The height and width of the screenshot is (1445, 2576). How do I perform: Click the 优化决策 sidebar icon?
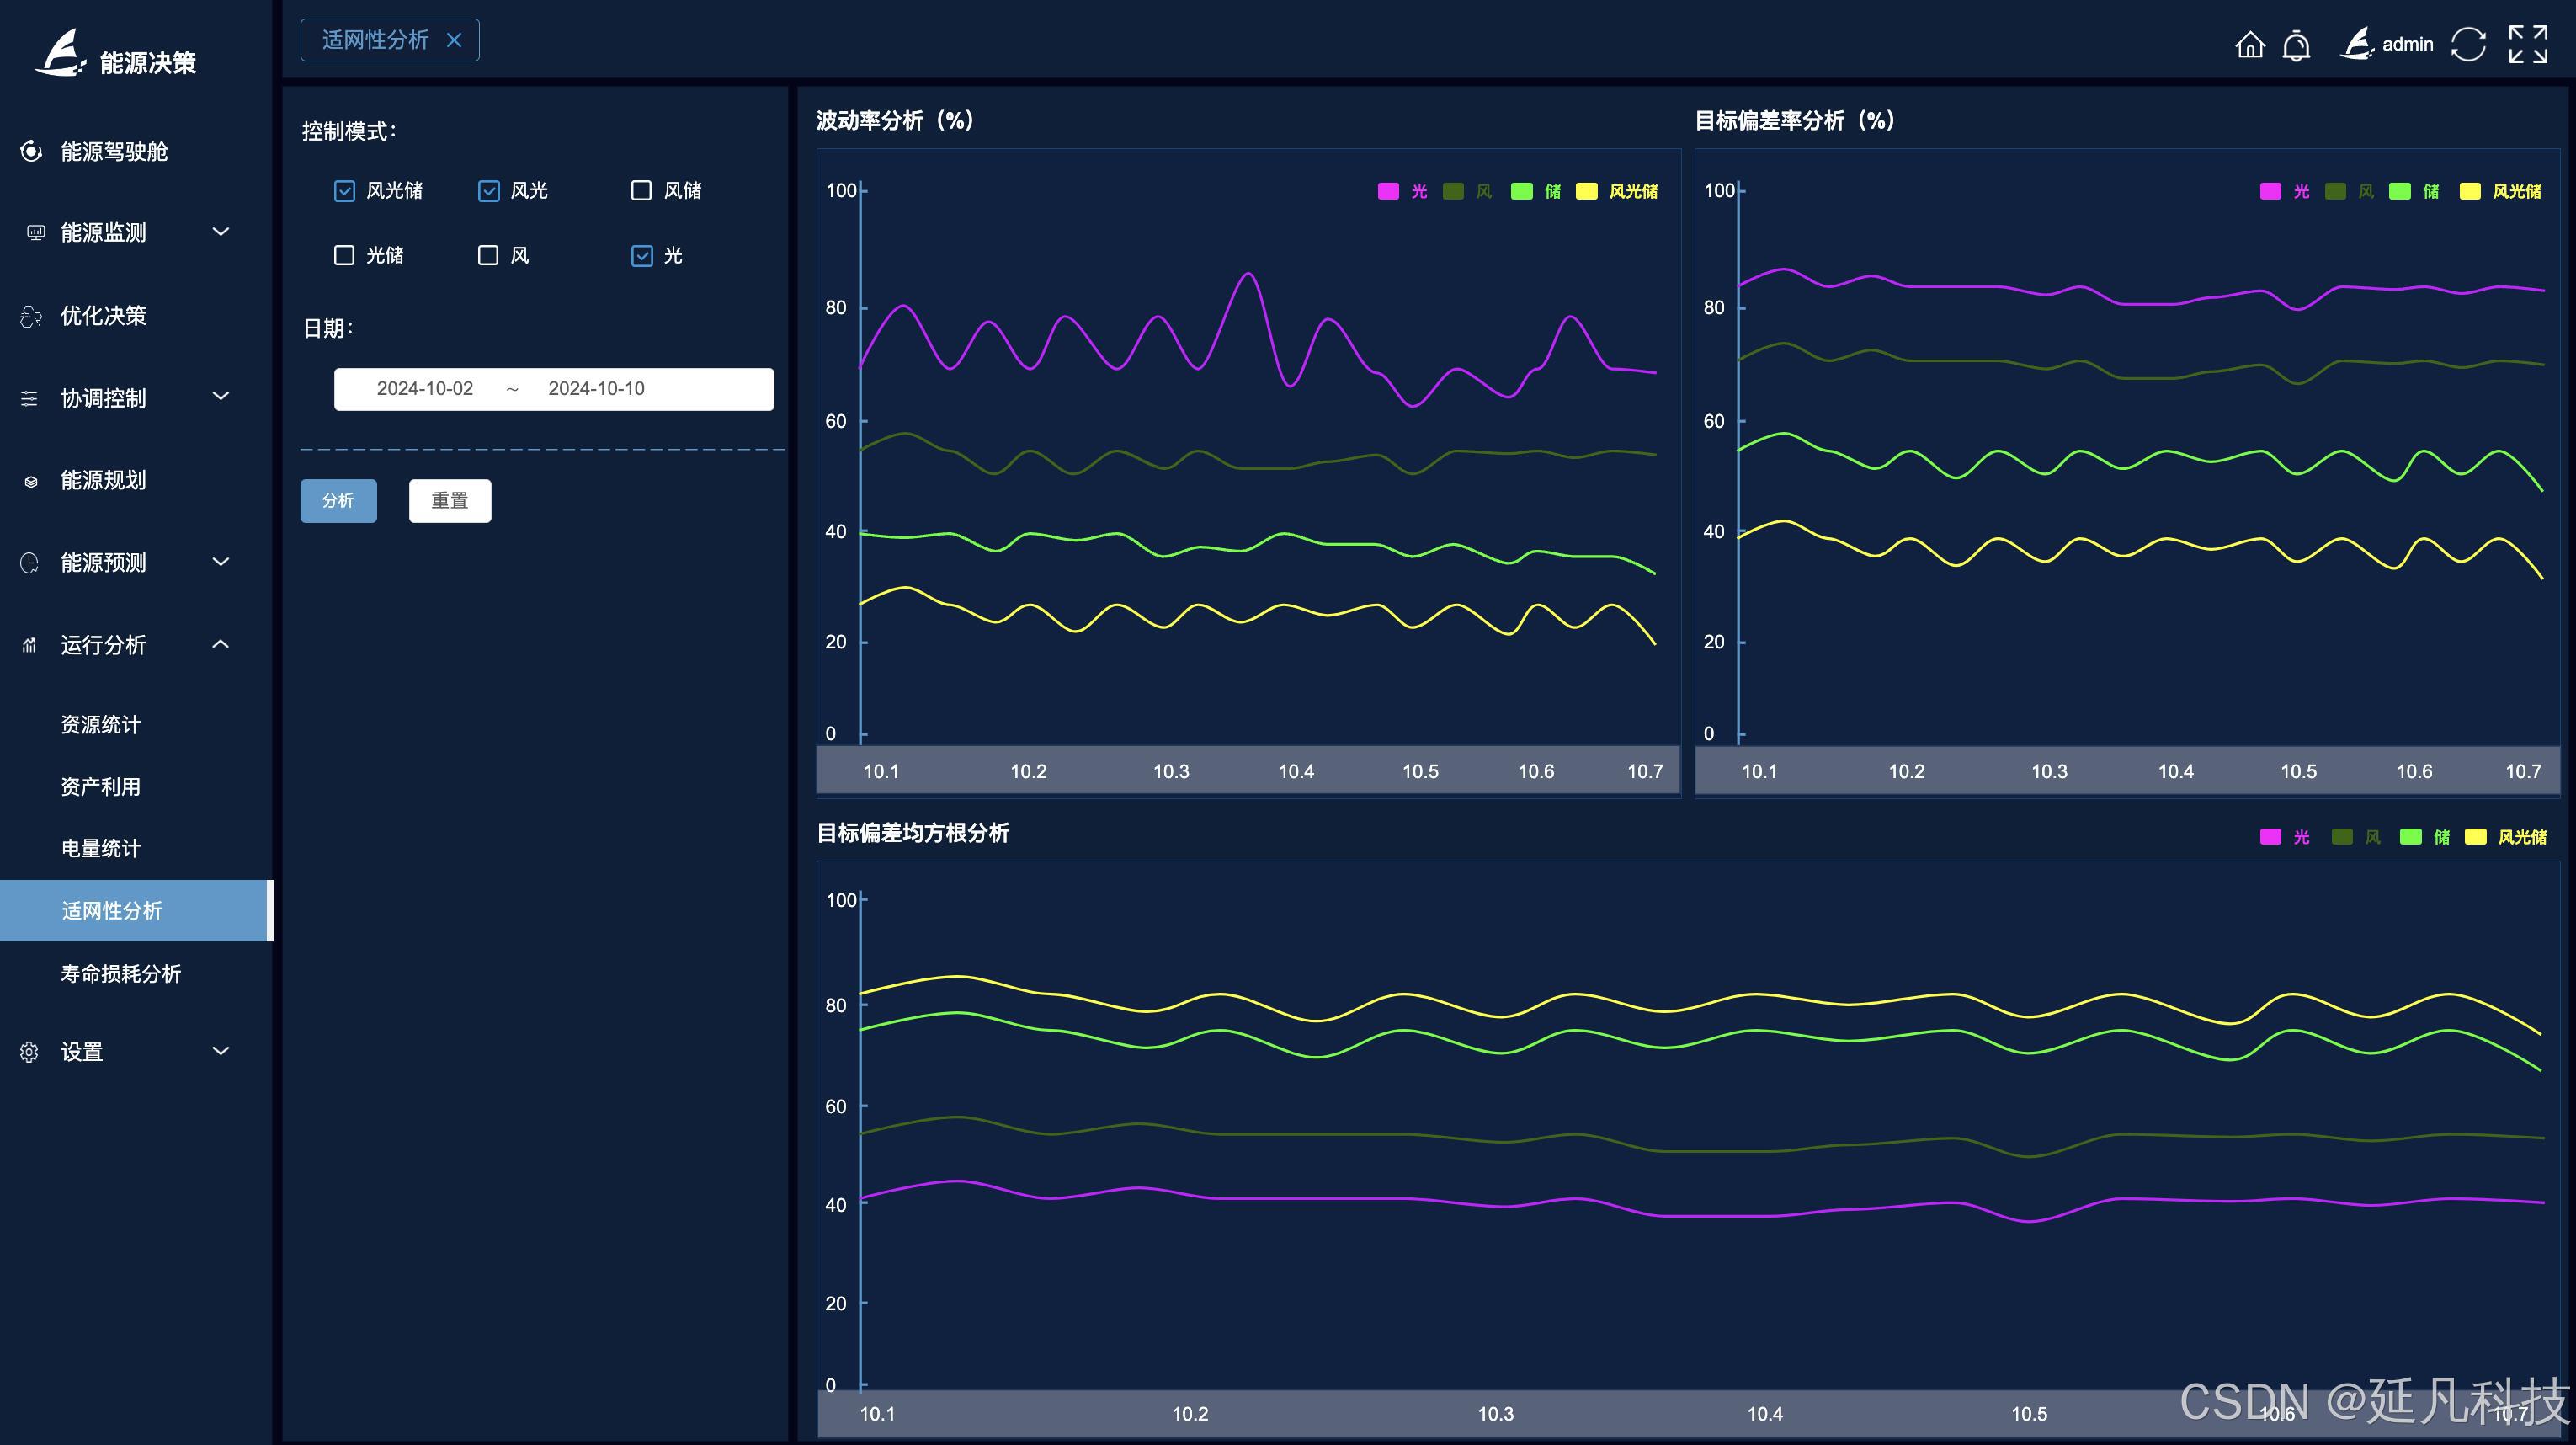coord(31,316)
